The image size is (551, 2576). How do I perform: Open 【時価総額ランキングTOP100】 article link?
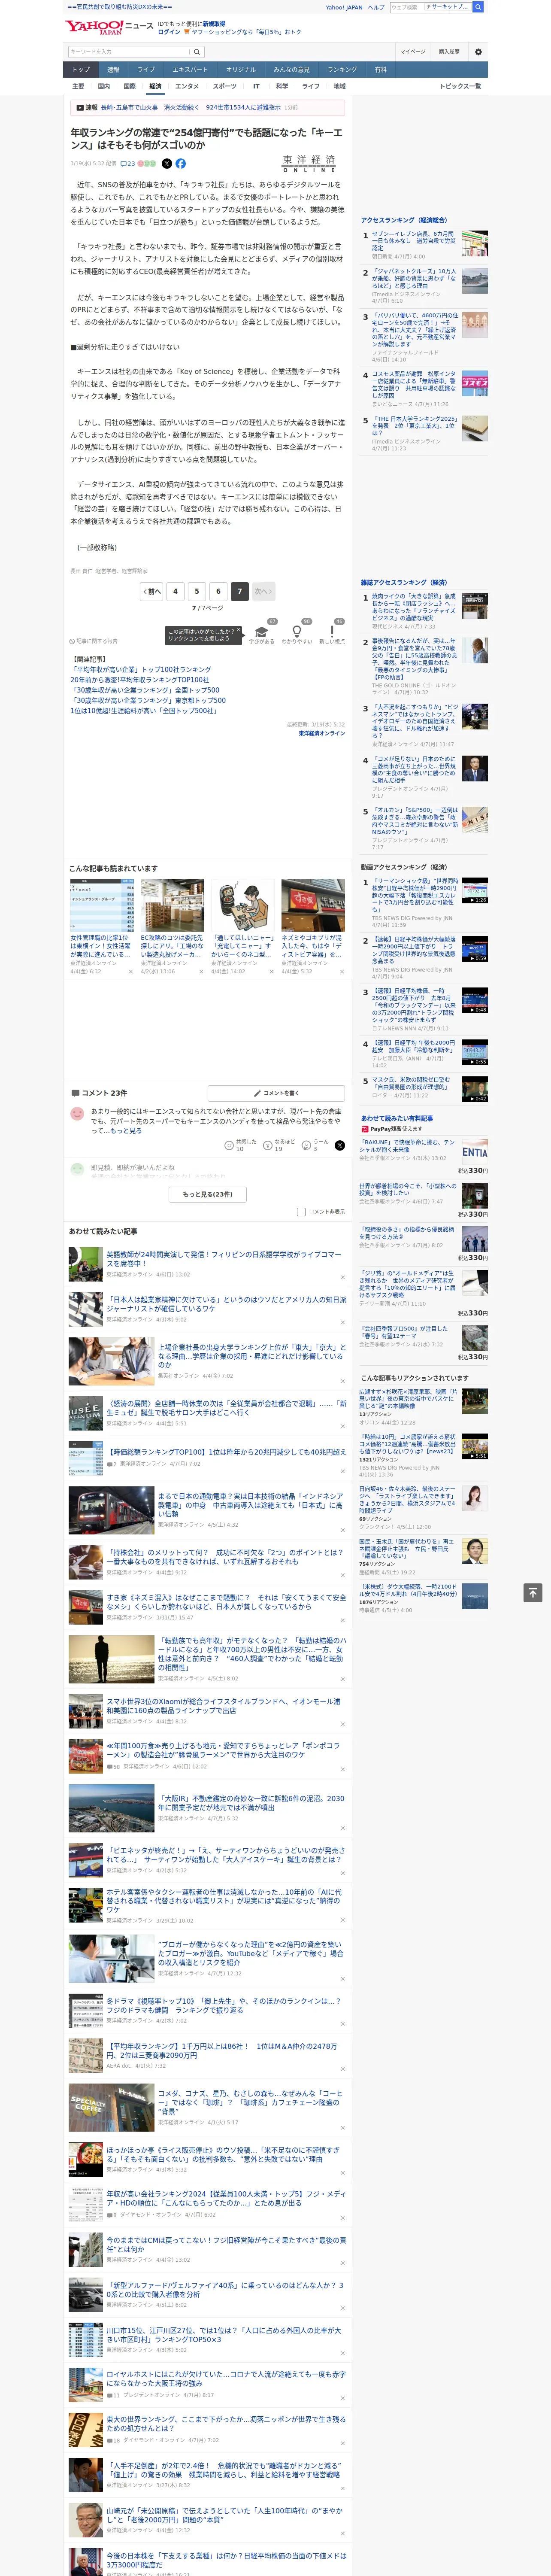(227, 1452)
